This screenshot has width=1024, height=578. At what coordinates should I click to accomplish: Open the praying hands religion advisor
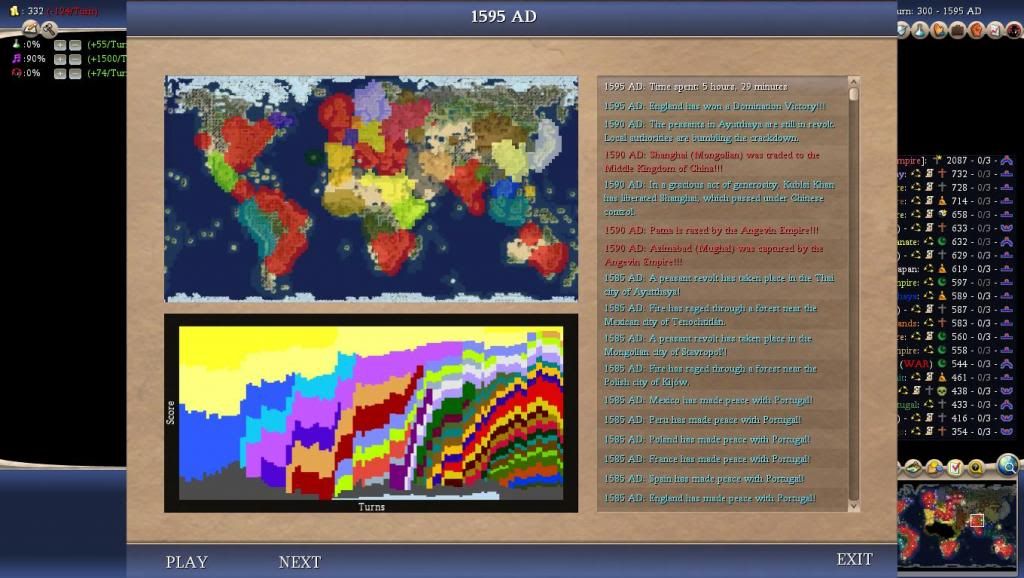pyautogui.click(x=939, y=29)
